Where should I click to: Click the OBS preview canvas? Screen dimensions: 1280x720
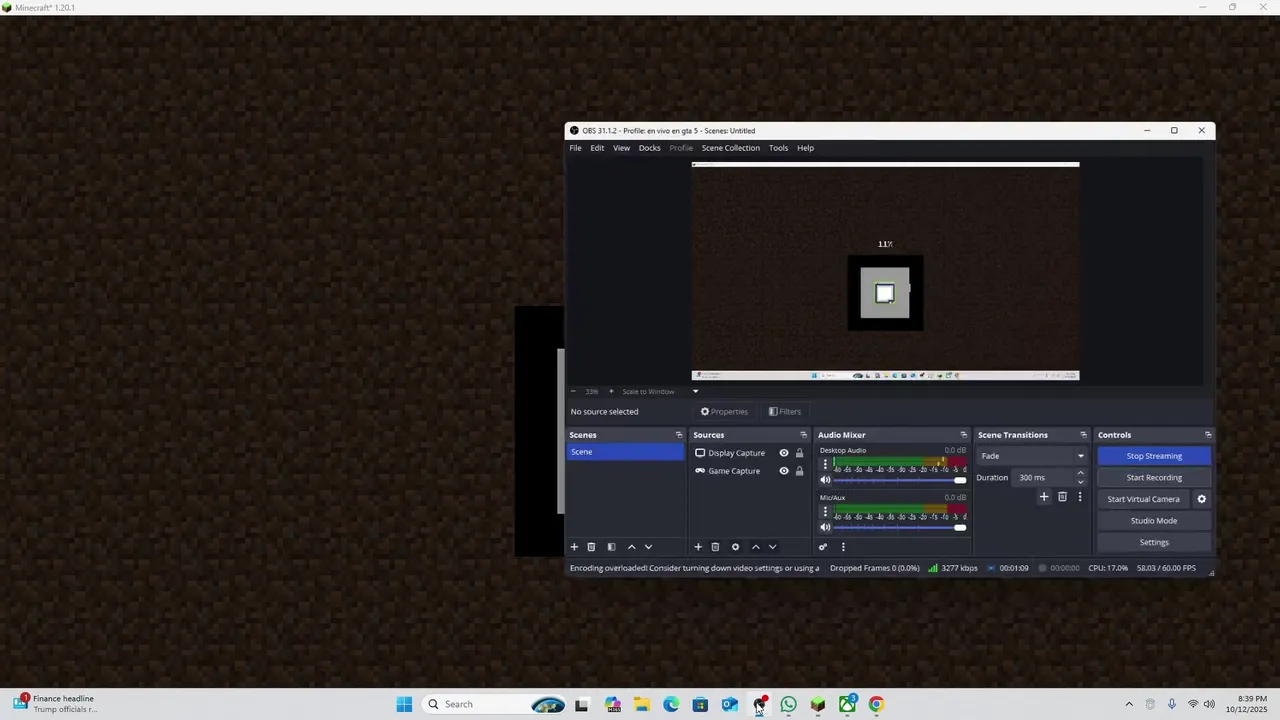pyautogui.click(x=885, y=271)
